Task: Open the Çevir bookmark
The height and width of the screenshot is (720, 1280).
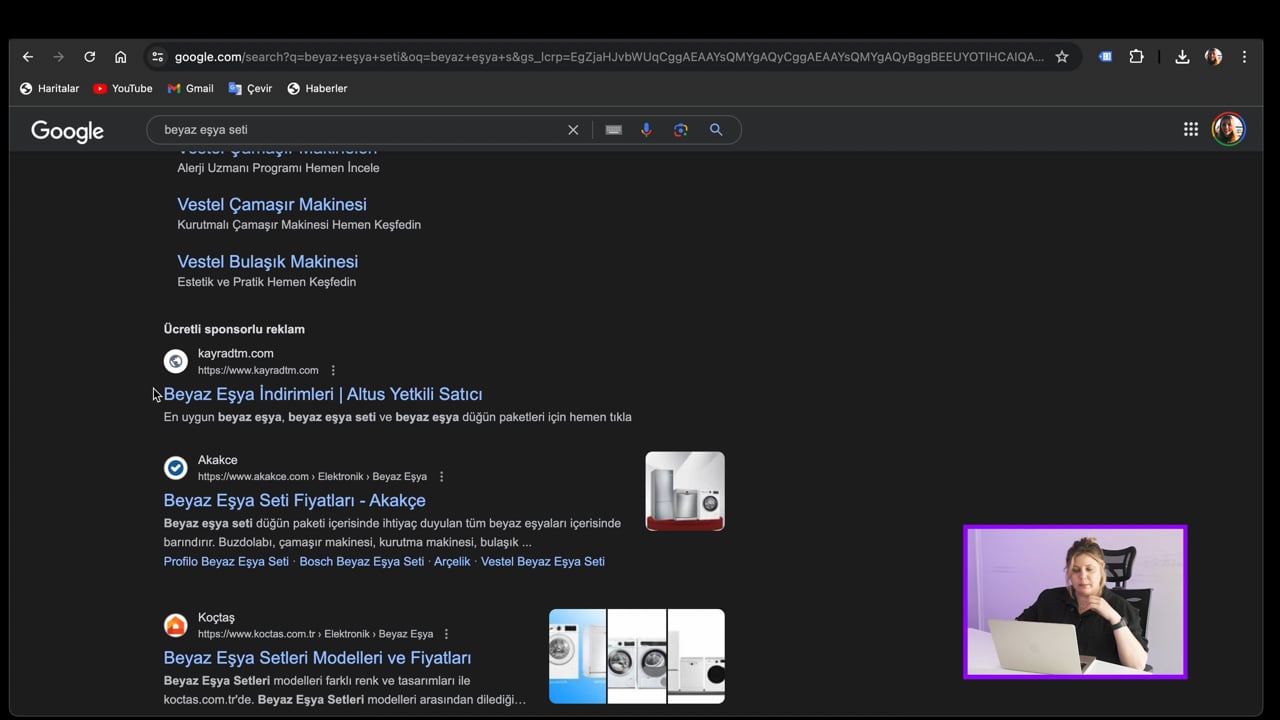Action: pyautogui.click(x=250, y=88)
